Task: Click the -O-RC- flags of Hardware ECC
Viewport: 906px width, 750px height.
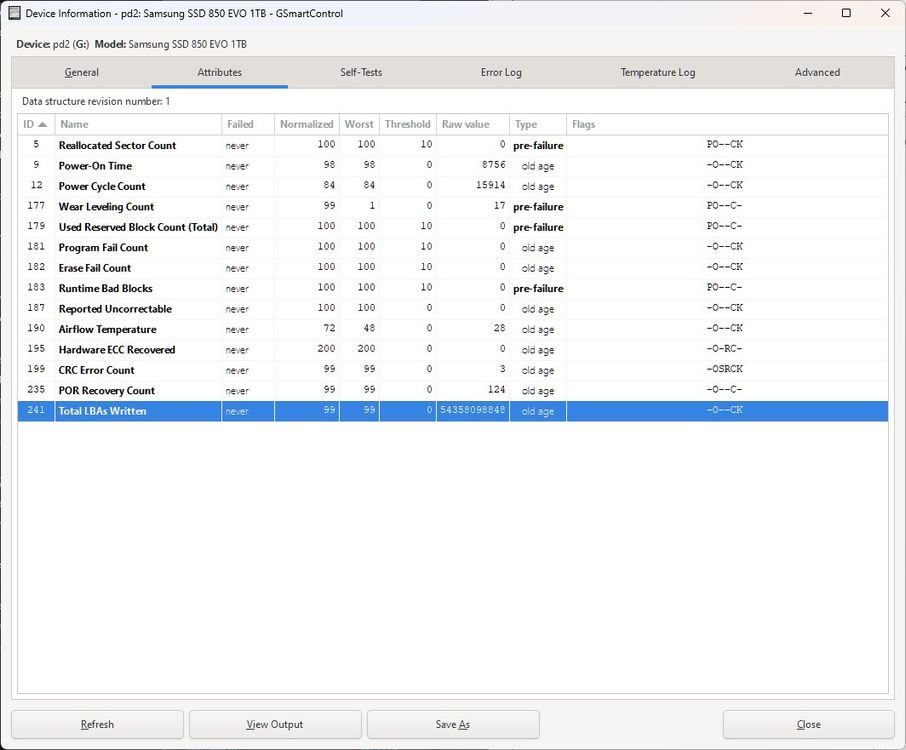Action: click(725, 348)
